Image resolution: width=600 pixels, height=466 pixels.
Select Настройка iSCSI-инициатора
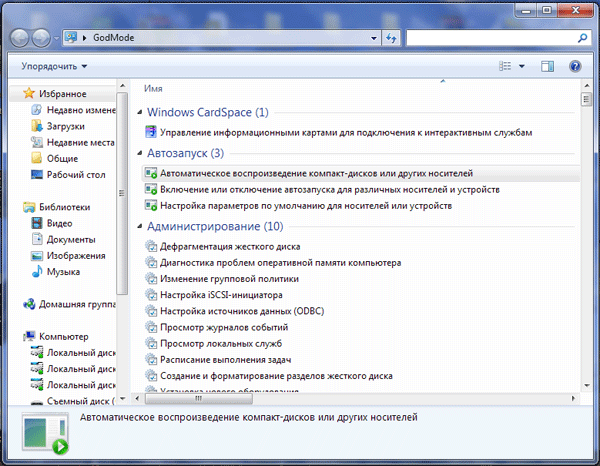(x=214, y=295)
